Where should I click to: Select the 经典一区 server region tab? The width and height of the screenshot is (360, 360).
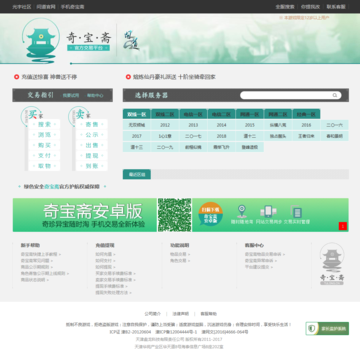point(306,114)
